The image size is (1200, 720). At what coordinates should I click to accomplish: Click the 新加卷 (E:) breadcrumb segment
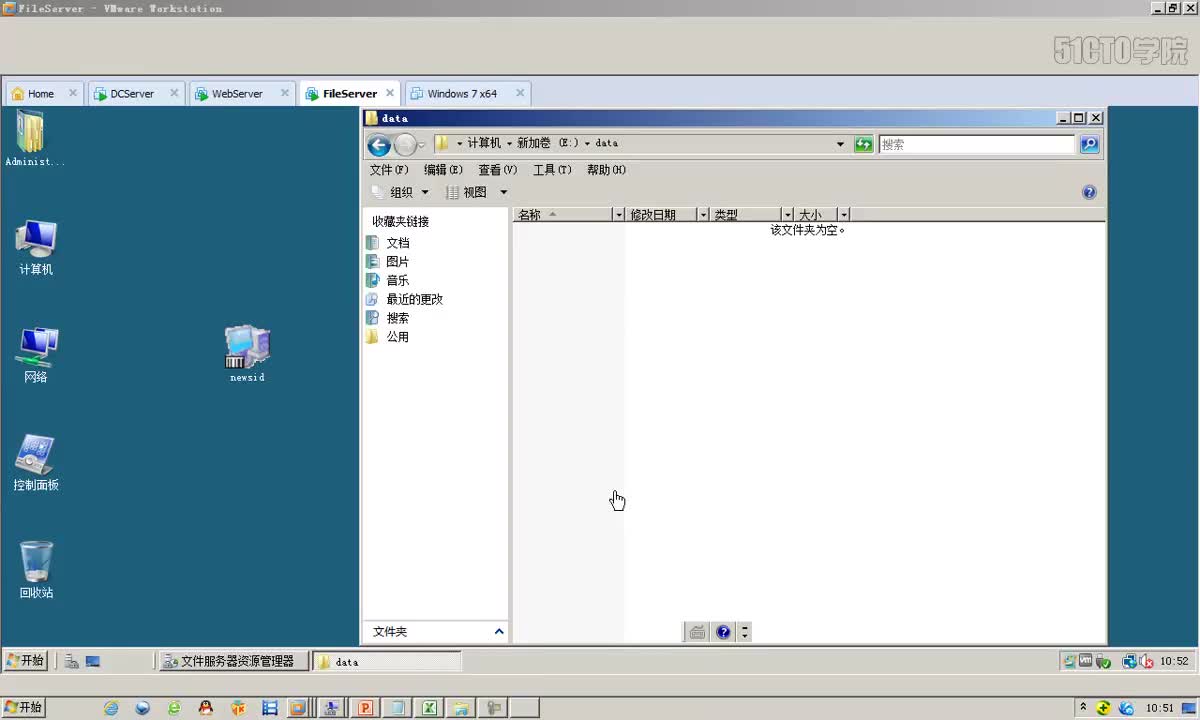[x=547, y=144]
